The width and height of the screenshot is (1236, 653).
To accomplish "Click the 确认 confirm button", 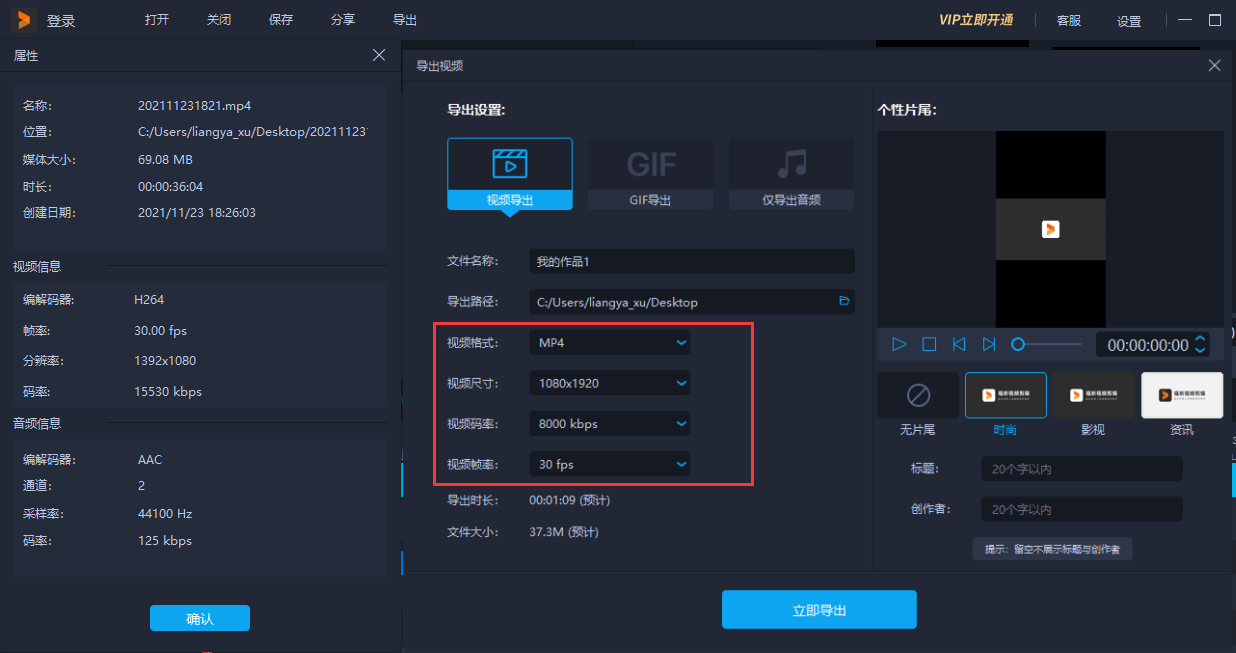I will pyautogui.click(x=199, y=618).
